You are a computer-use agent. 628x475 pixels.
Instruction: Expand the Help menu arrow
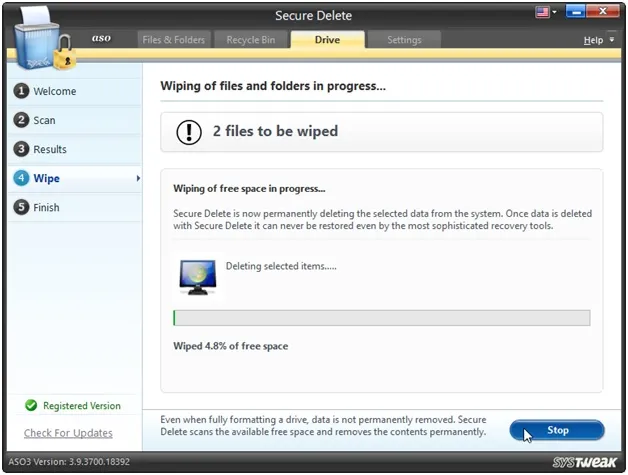(x=612, y=40)
